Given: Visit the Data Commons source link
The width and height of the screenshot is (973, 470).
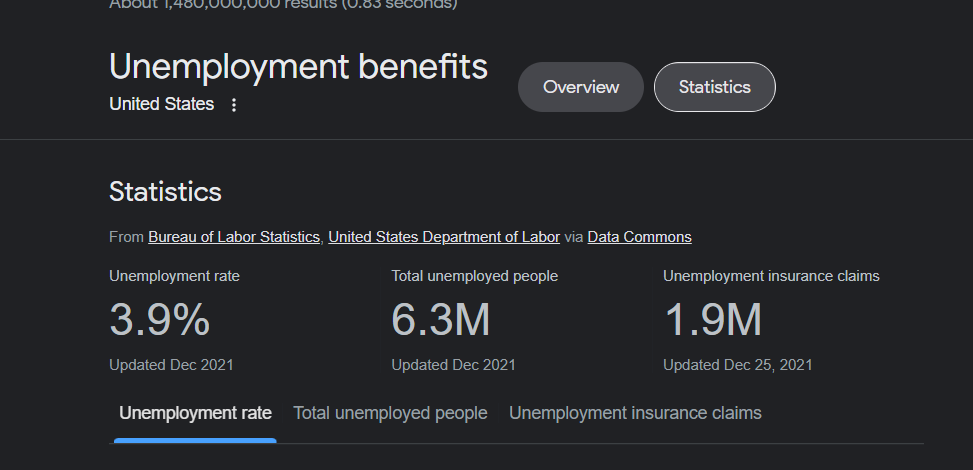Looking at the screenshot, I should coord(639,237).
